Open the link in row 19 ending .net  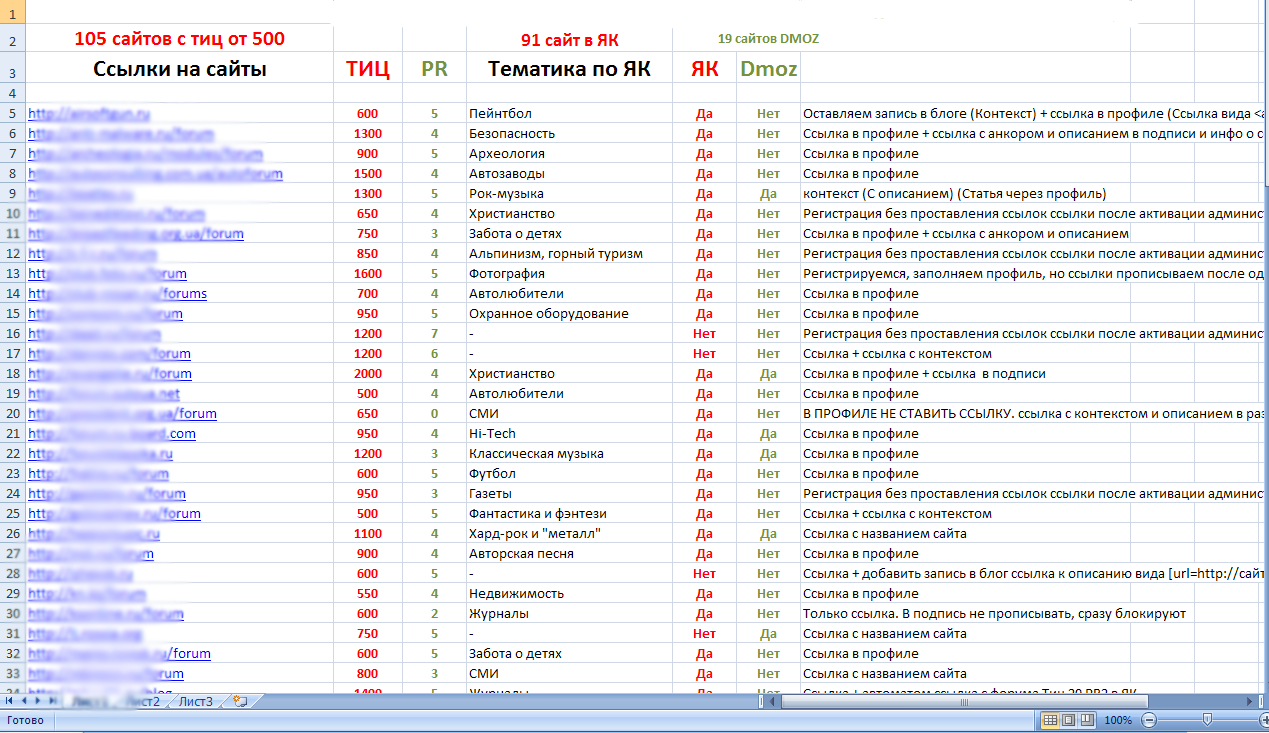coord(104,393)
